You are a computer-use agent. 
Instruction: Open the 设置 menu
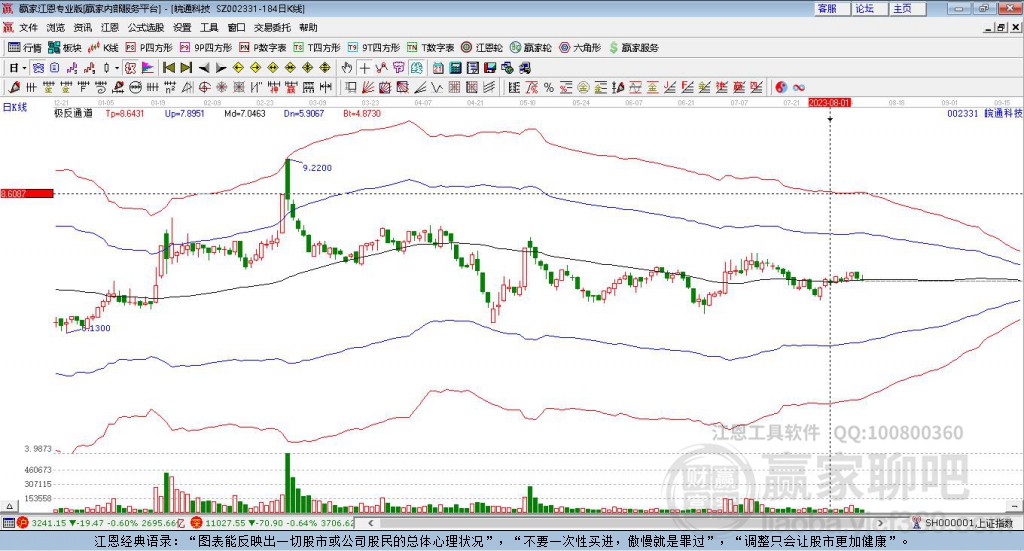point(182,27)
